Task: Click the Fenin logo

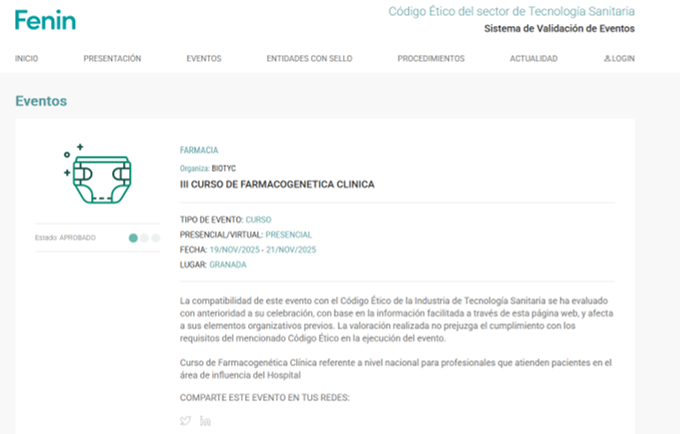Action: point(46,20)
